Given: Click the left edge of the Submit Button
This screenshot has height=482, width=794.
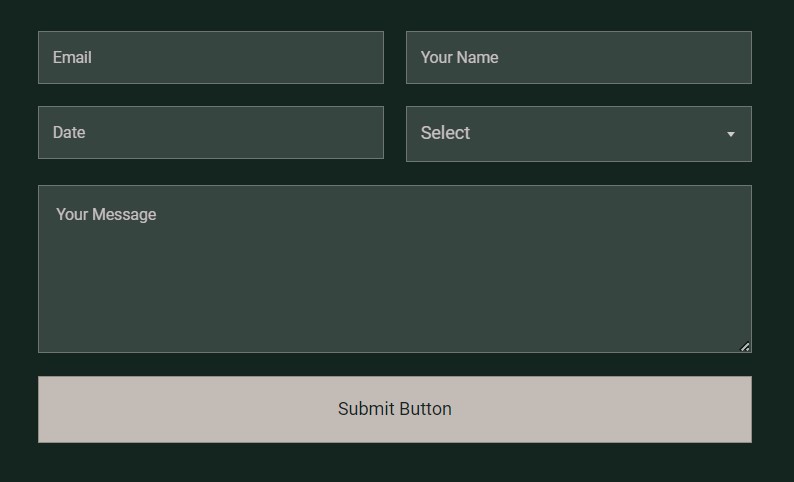Looking at the screenshot, I should (x=52, y=409).
